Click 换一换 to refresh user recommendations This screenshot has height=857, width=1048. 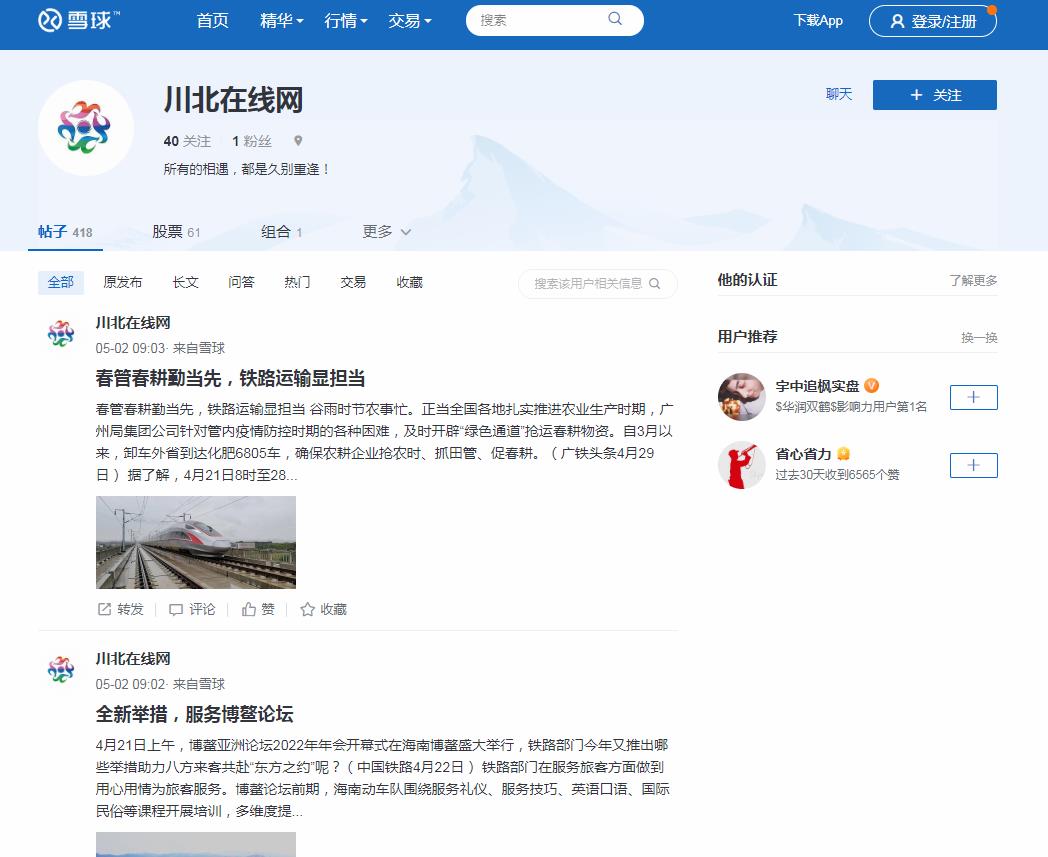click(979, 338)
